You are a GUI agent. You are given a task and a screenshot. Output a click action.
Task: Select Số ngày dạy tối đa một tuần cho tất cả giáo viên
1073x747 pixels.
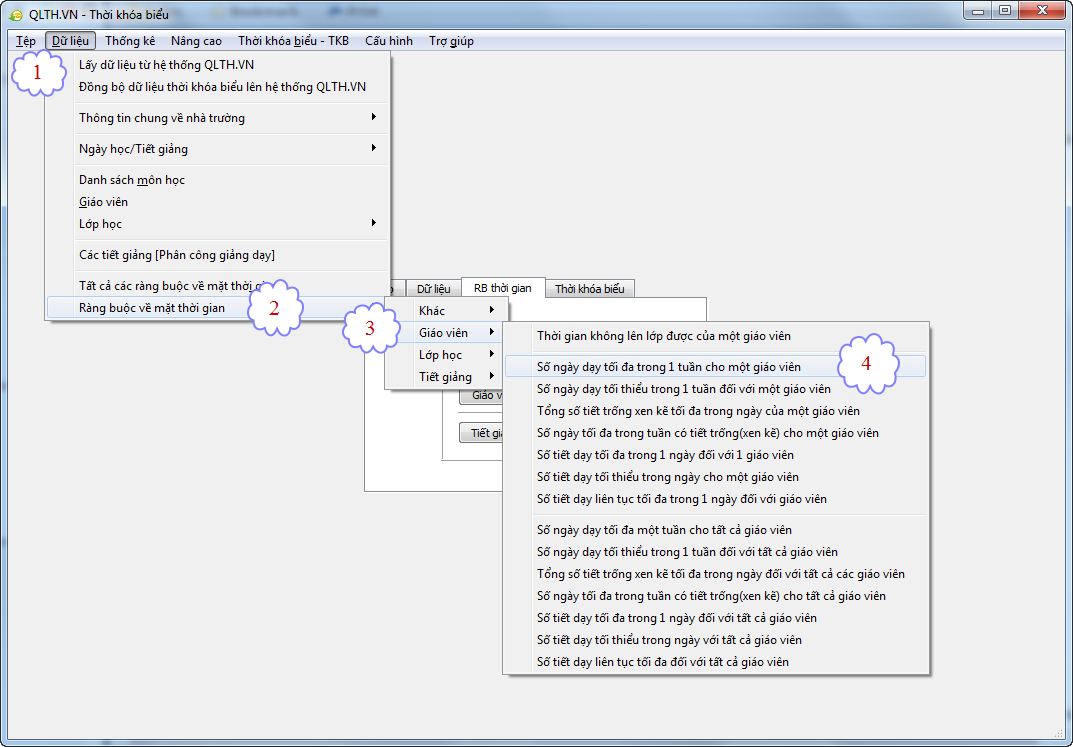tap(716, 529)
